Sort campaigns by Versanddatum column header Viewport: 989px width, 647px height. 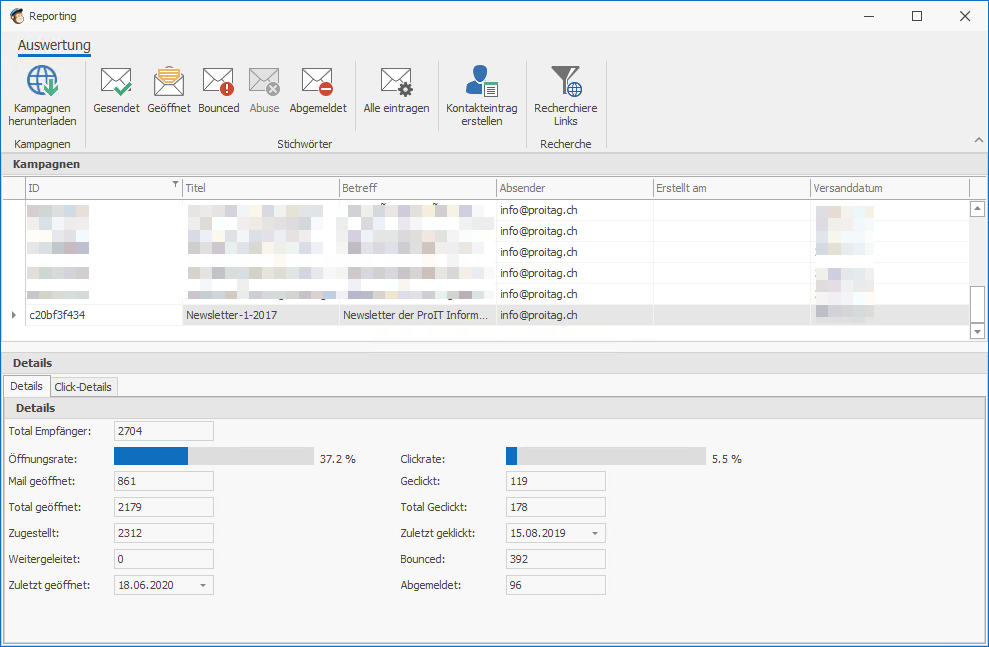[x=889, y=188]
